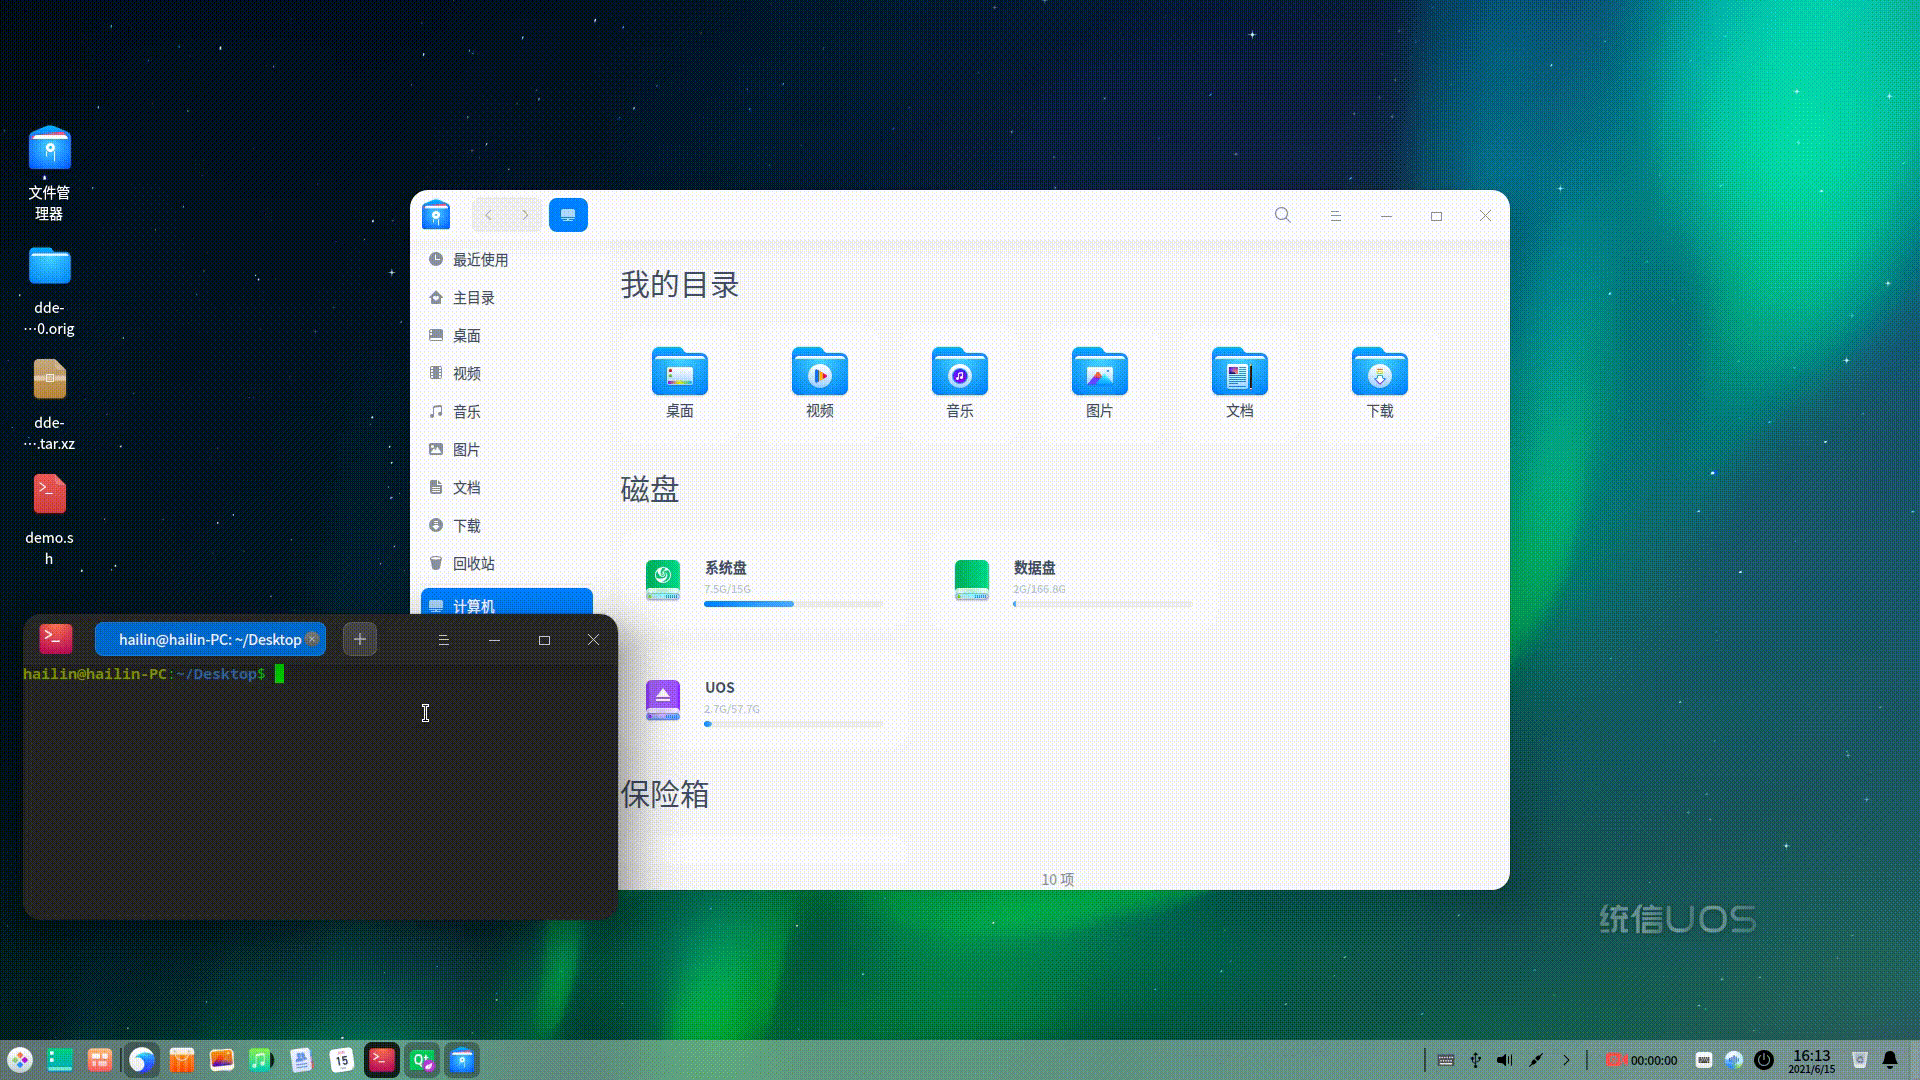Select the dde-...0.orig desktop folder
Image resolution: width=1920 pixels, height=1080 pixels.
coord(49,290)
